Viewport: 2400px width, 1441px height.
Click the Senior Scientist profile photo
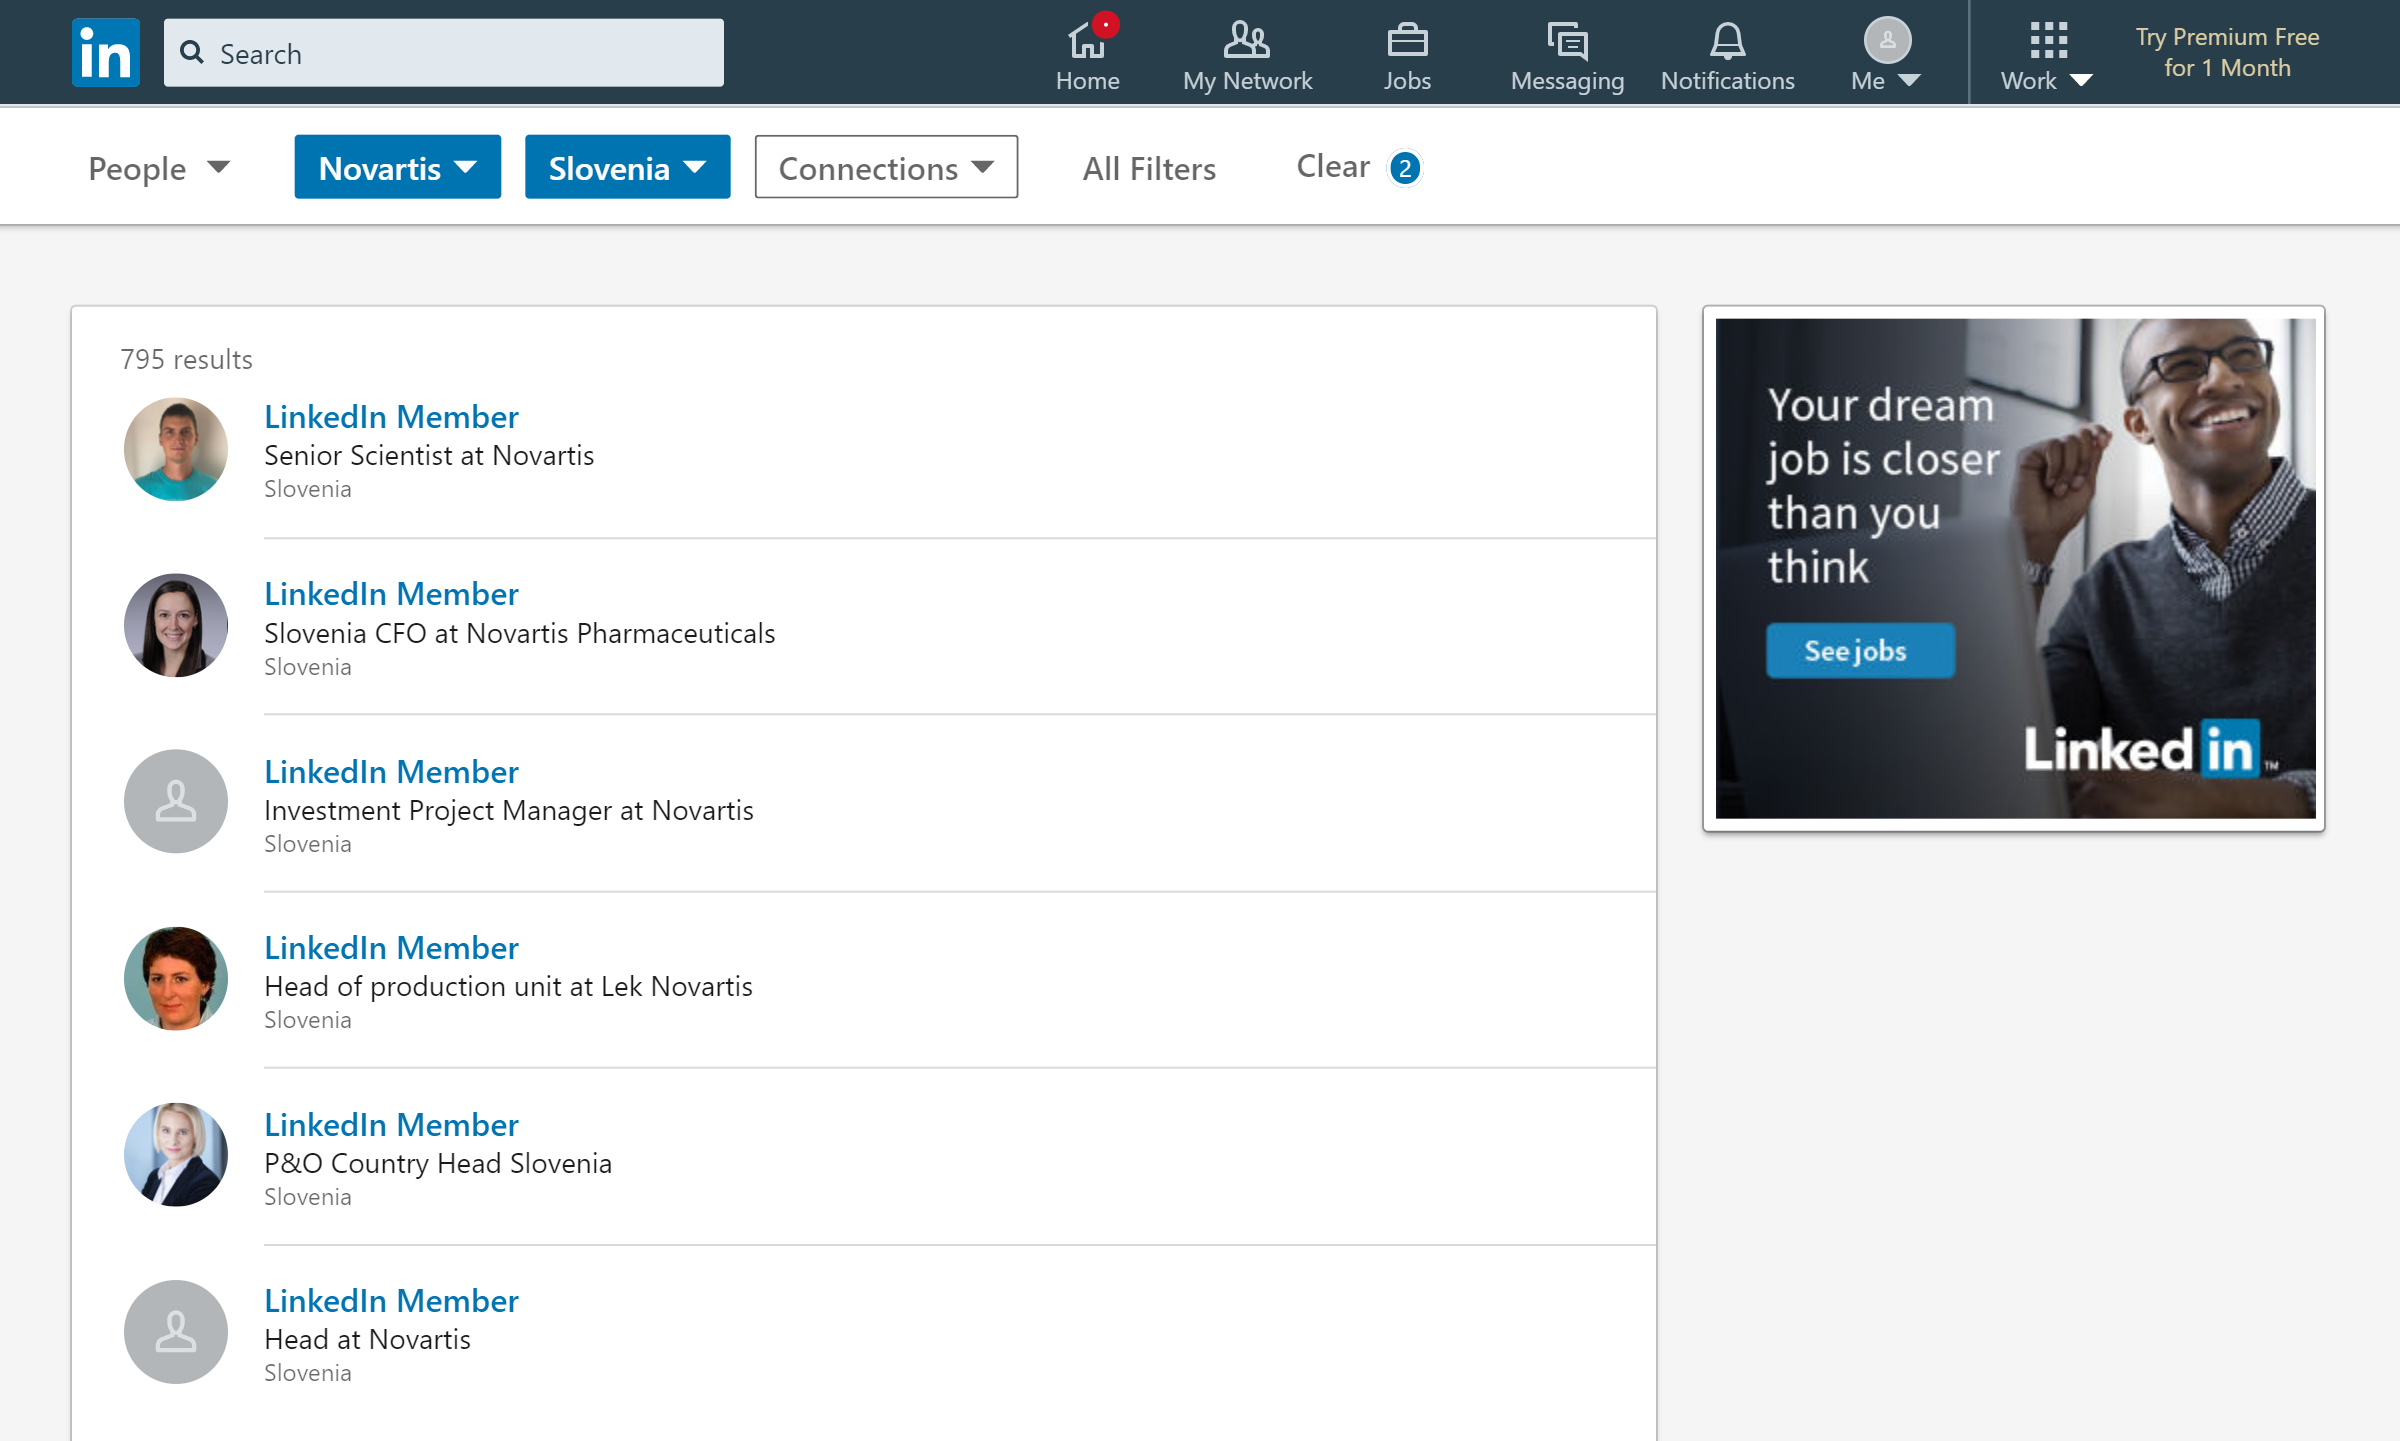[176, 449]
